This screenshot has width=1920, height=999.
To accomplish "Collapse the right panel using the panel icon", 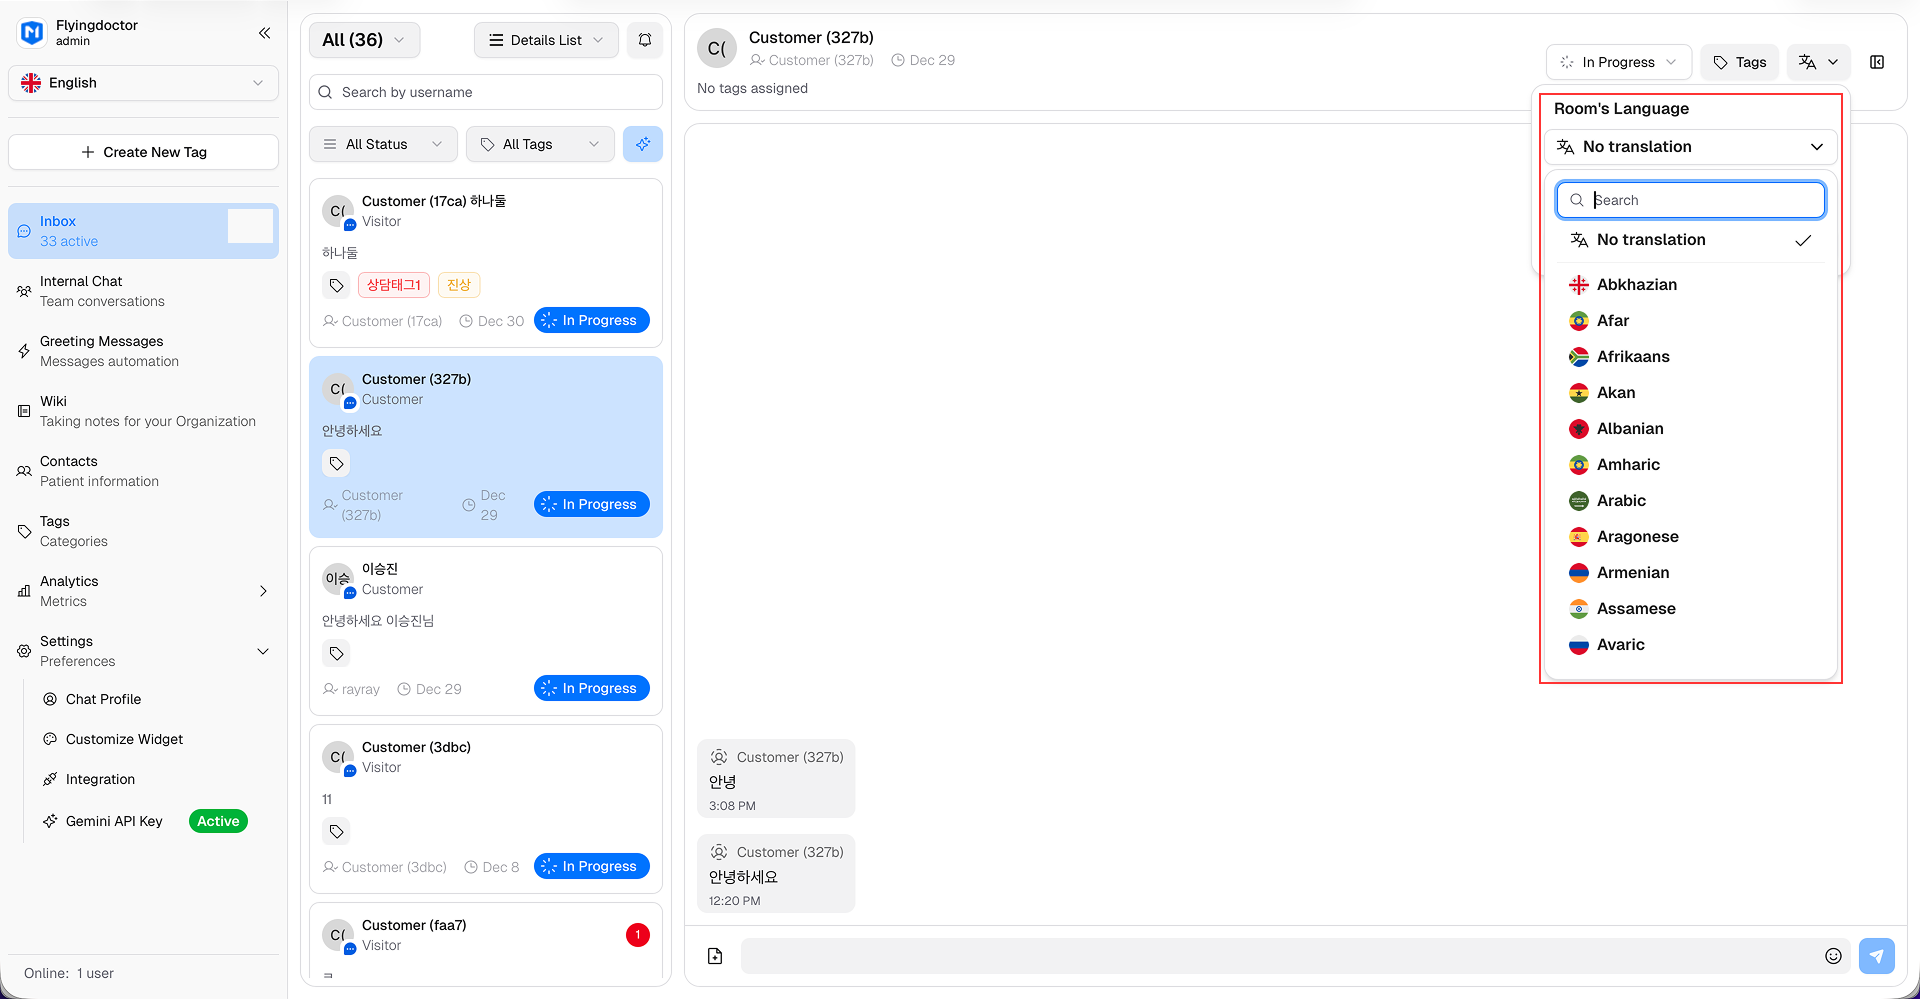I will (x=1878, y=62).
